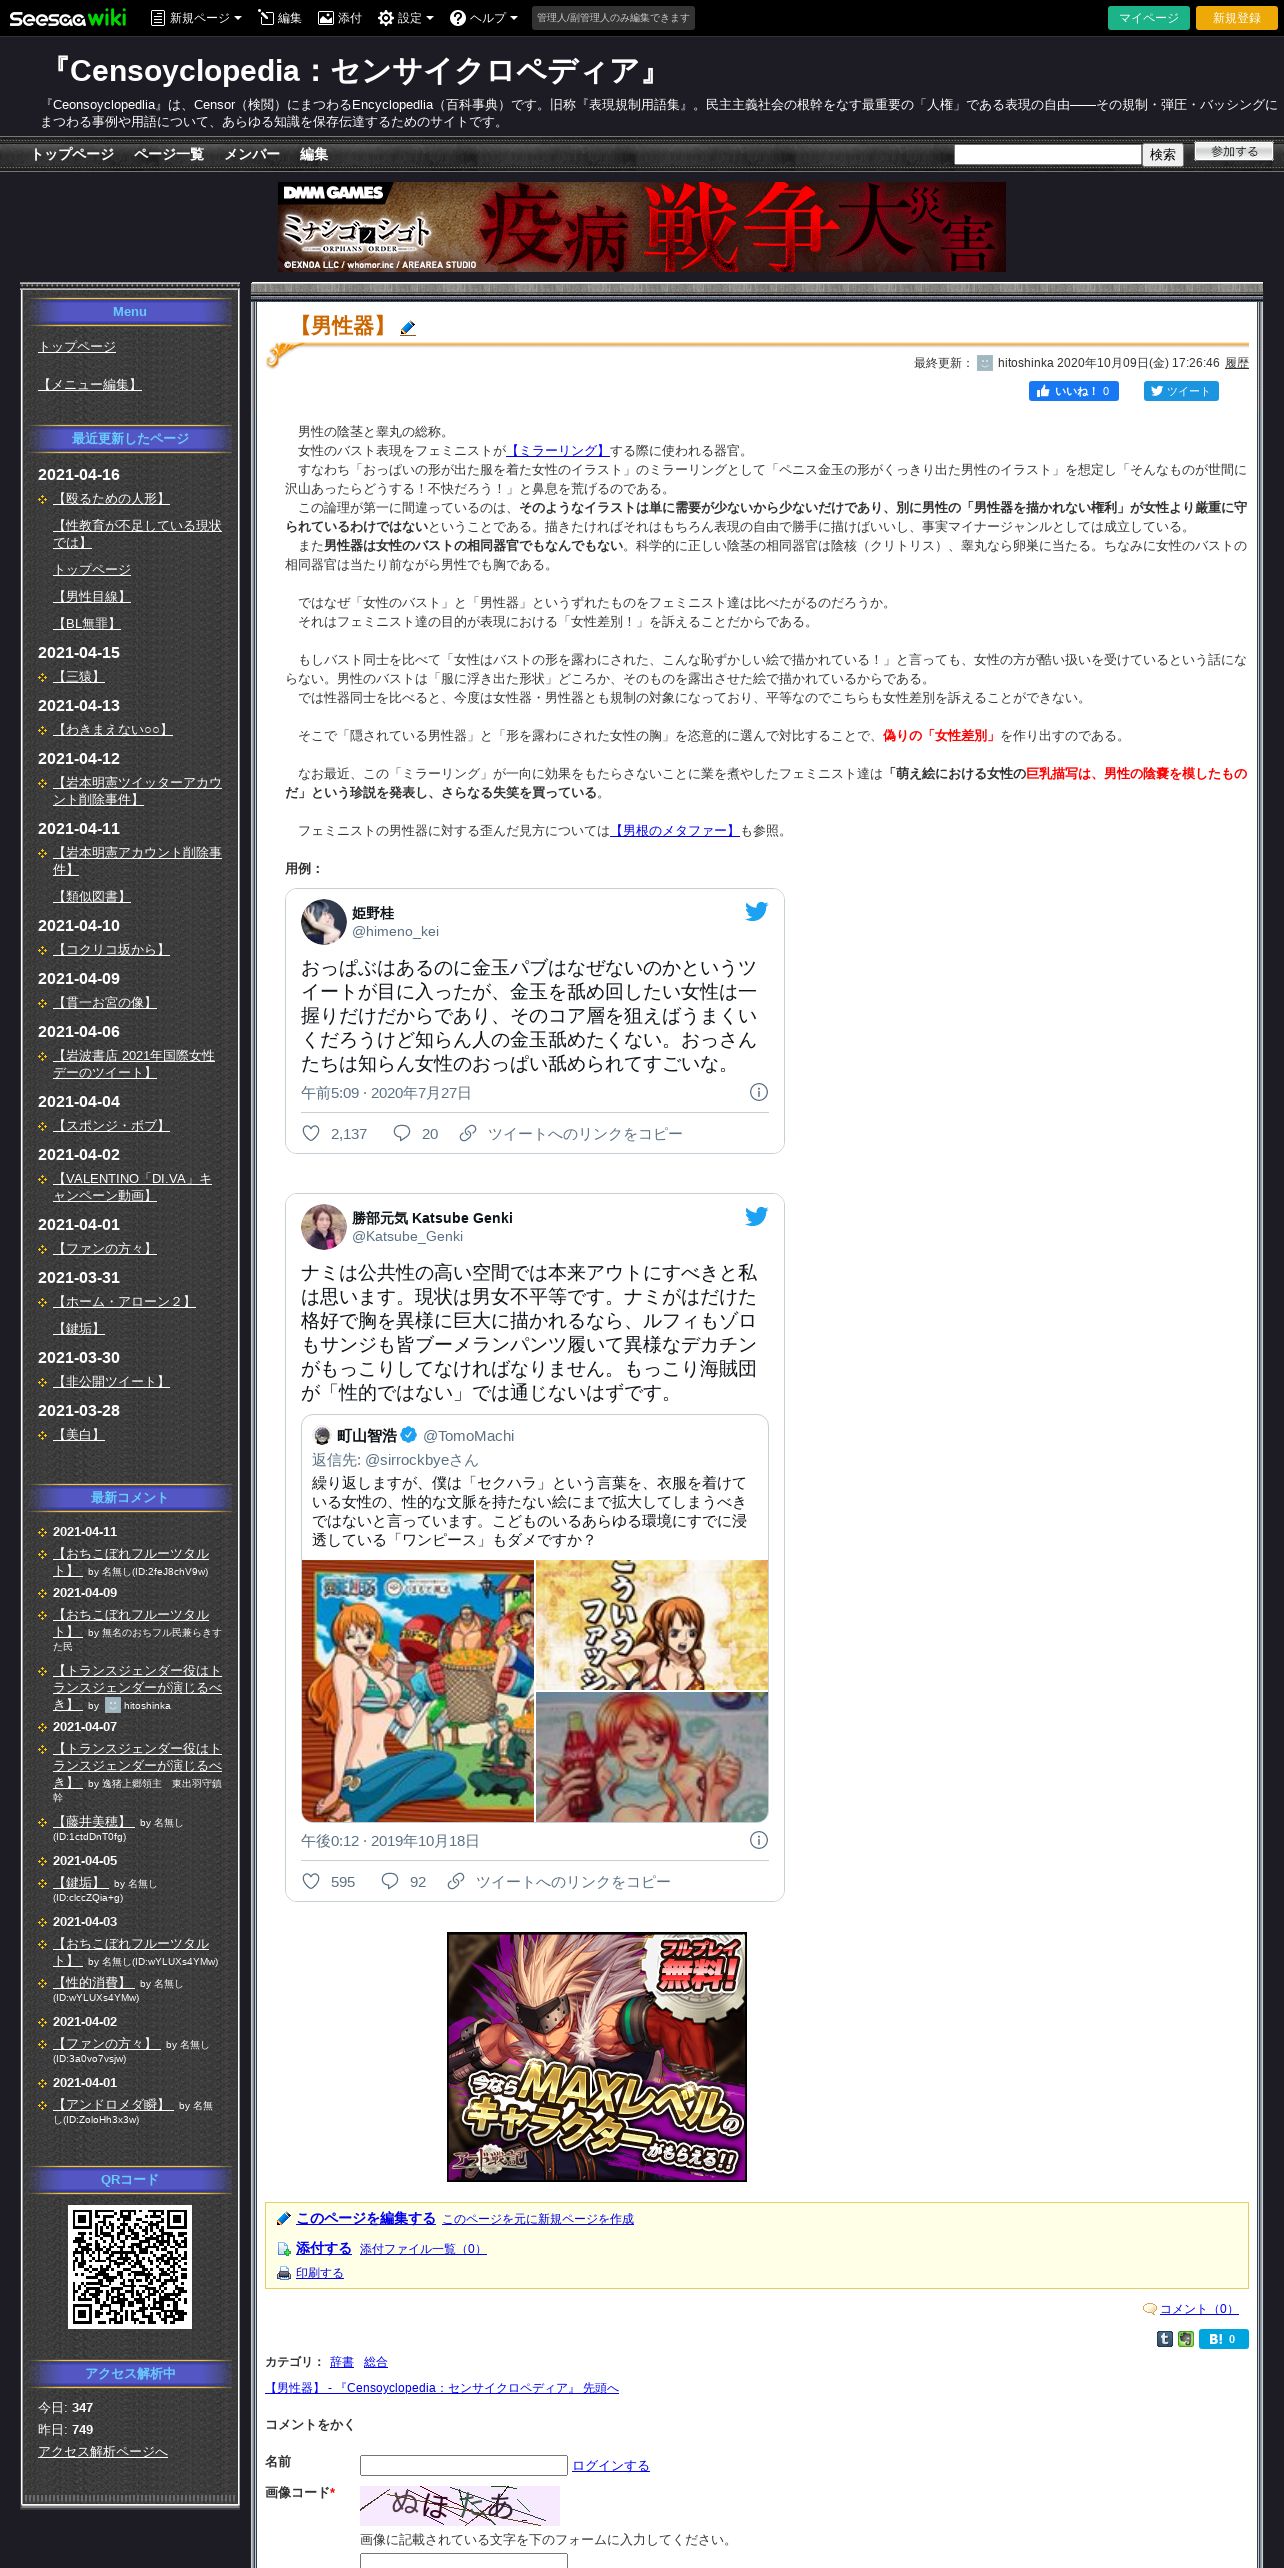Open the コメント（0） link
The image size is (1284, 2568).
(x=1199, y=2309)
